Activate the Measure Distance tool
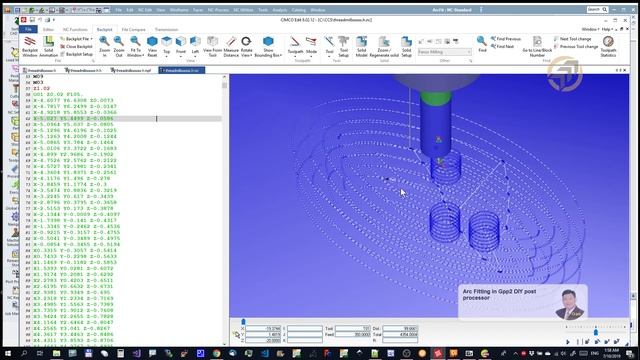 tap(231, 46)
